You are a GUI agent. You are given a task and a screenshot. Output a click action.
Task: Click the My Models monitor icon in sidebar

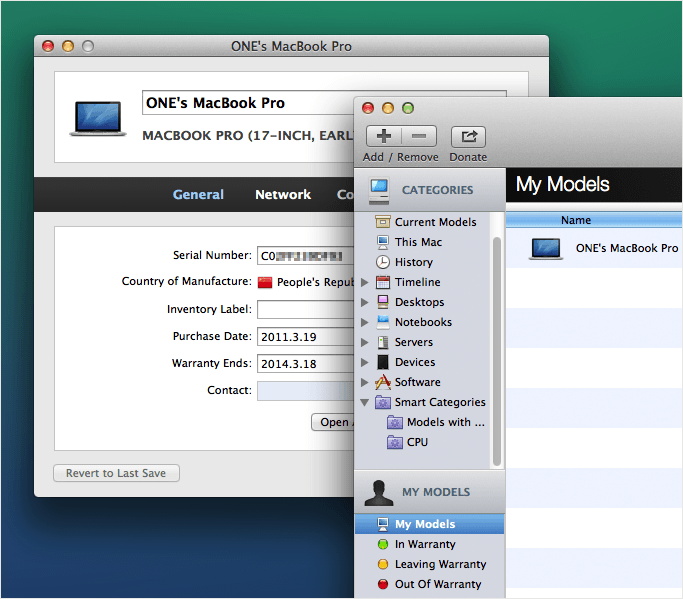(382, 524)
